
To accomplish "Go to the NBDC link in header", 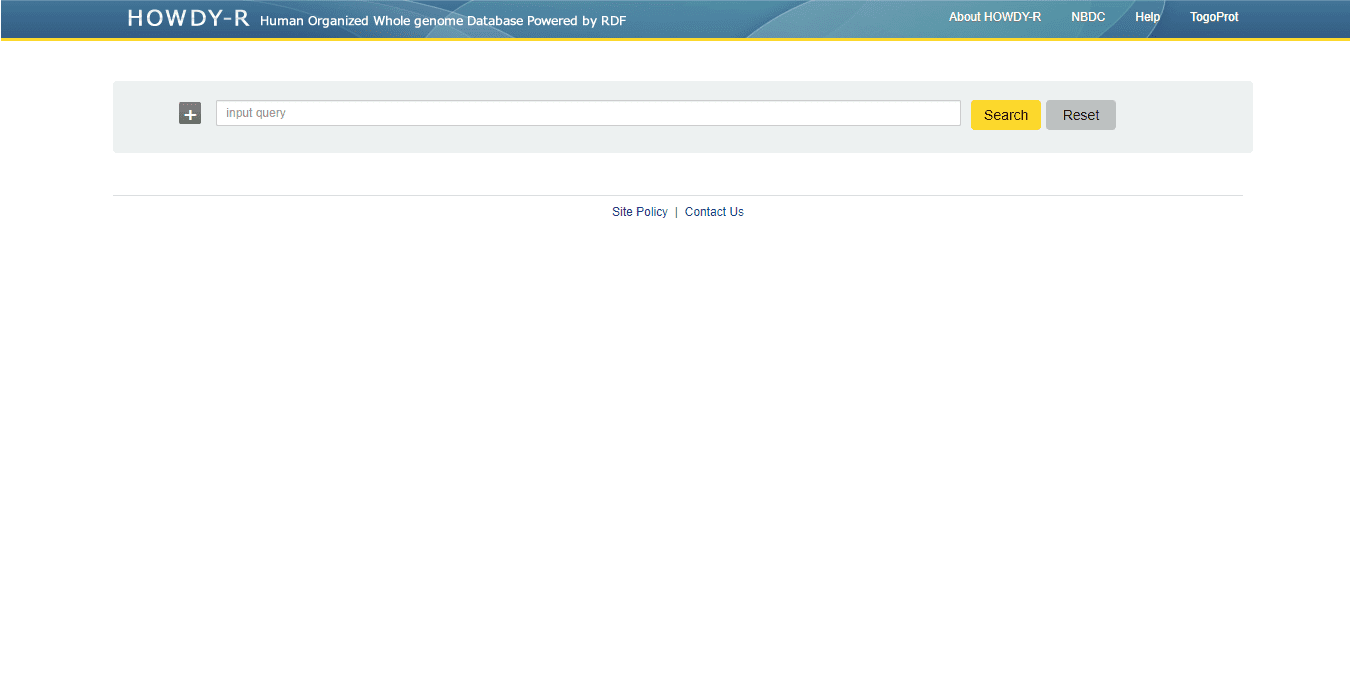I will (x=1088, y=17).
